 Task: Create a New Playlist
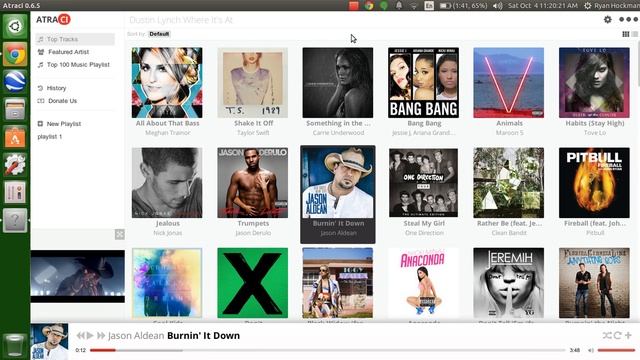click(60, 124)
